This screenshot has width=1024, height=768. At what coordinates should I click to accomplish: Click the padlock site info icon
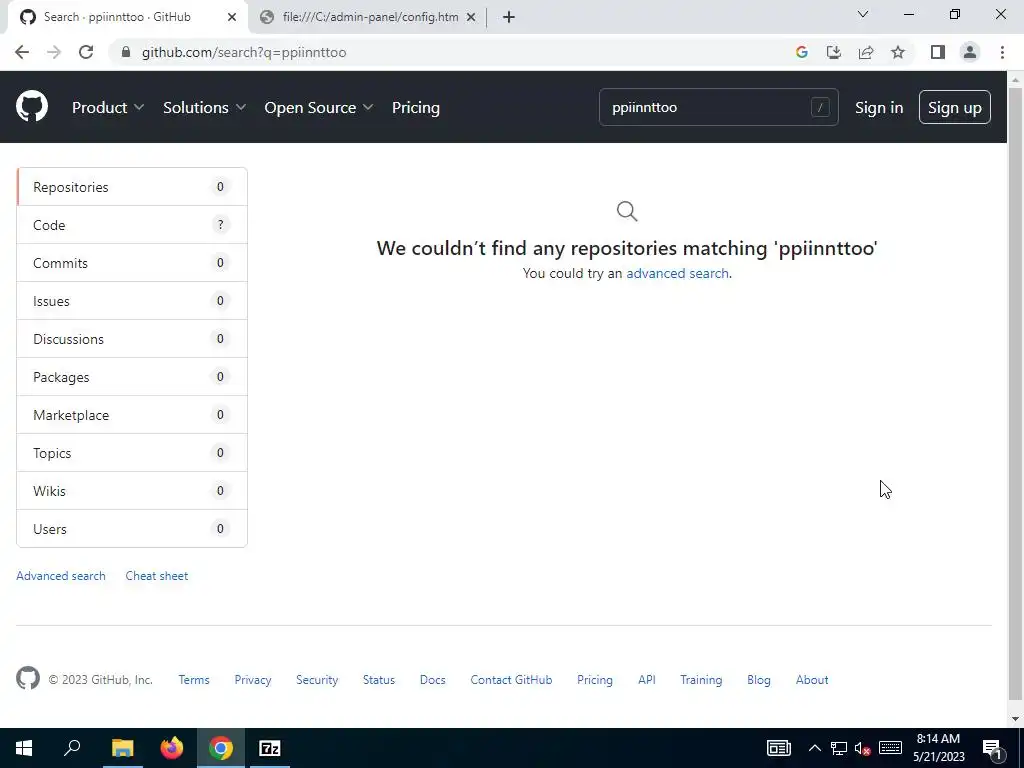coord(126,52)
